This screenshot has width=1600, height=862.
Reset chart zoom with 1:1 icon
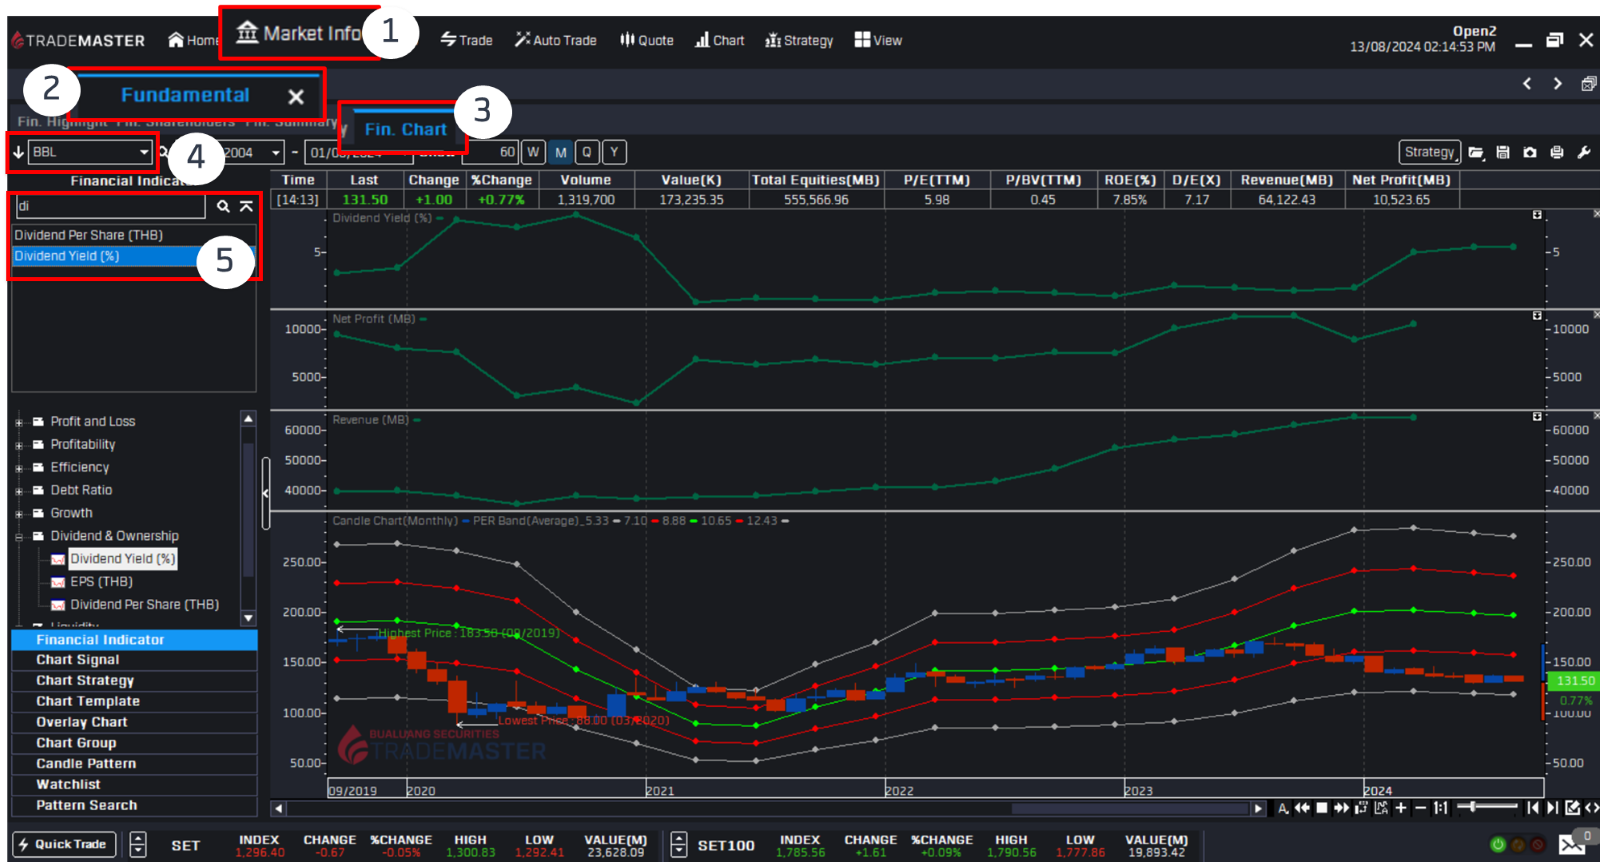click(1440, 808)
